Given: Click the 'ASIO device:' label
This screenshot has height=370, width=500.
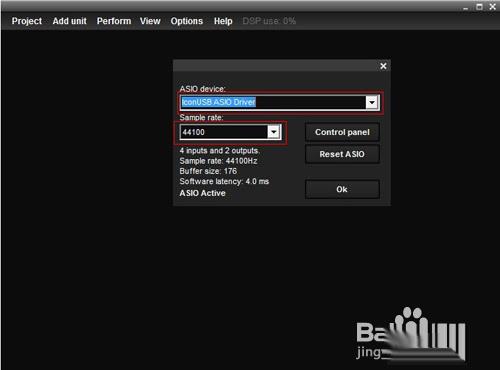Looking at the screenshot, I should pos(202,89).
